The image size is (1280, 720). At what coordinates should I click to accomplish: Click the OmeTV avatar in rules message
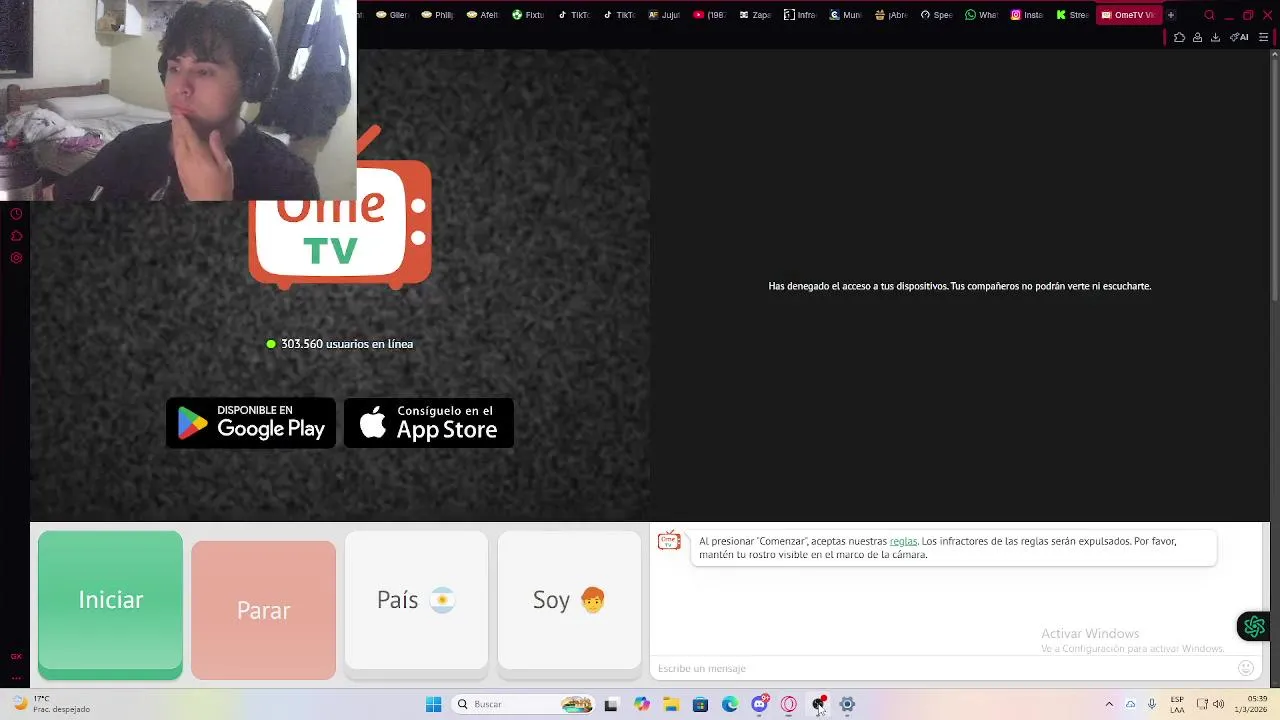[x=669, y=541]
